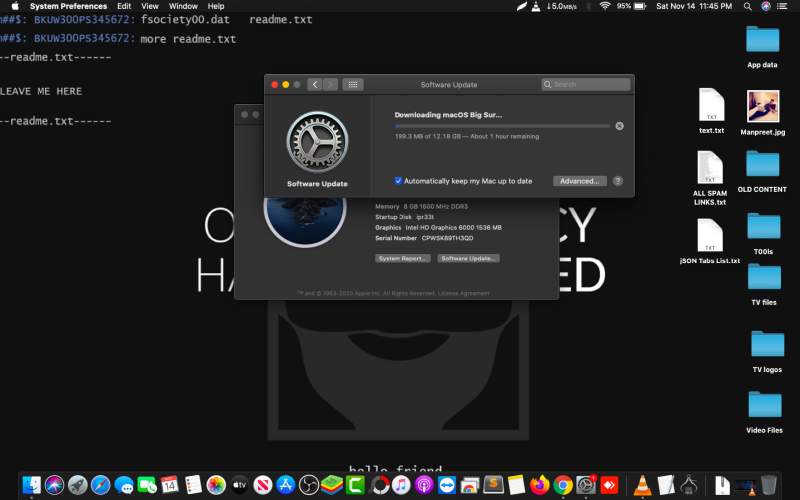Screen dimensions: 800x500
Task: Click forward arrow in System Preferences toolbar
Action: (x=331, y=85)
